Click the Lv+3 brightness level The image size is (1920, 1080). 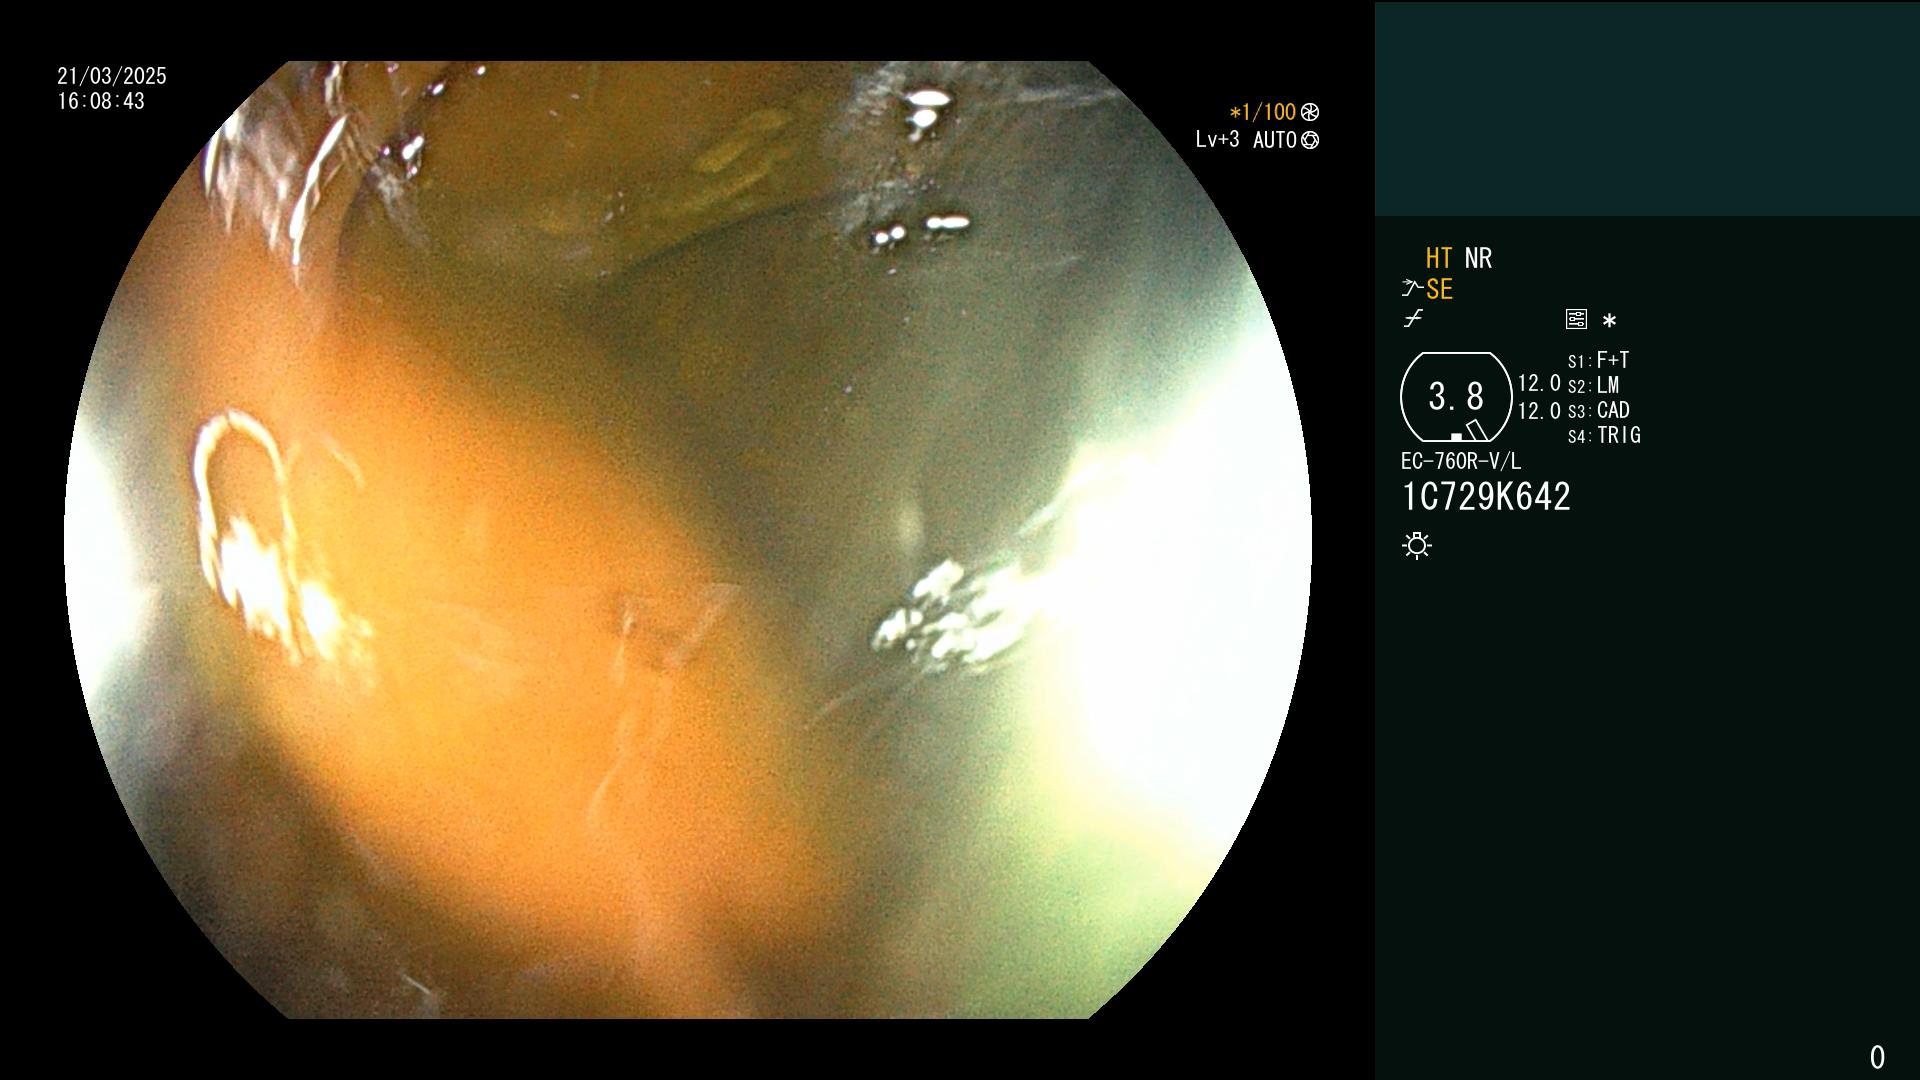tap(1217, 139)
